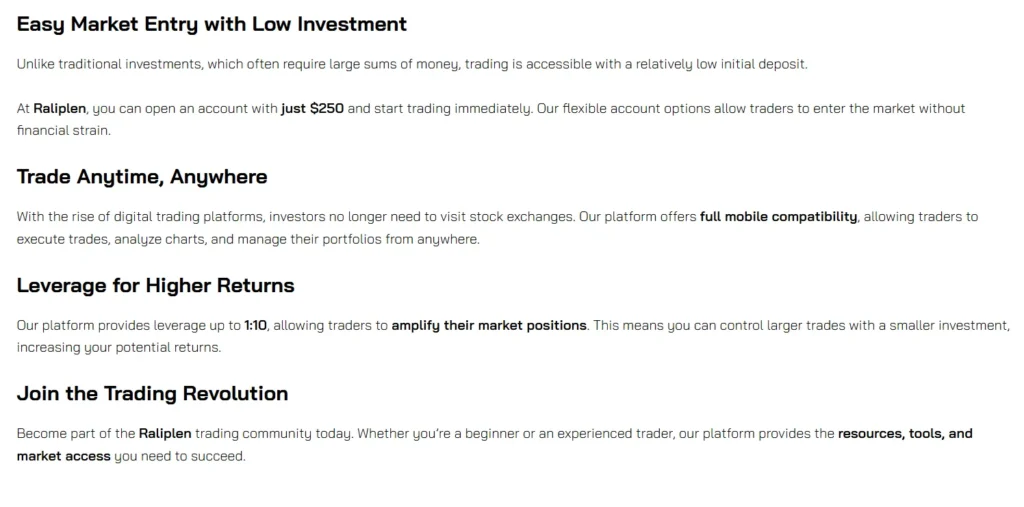Click the line starting "execute trades, analyze charts"

point(248,239)
